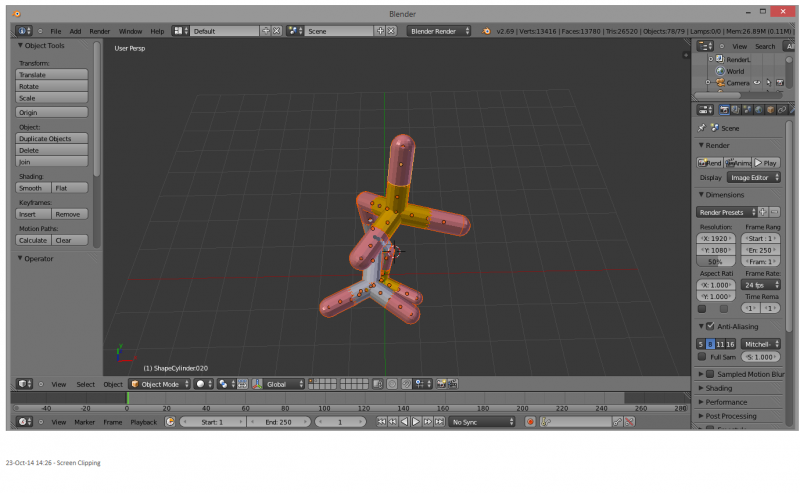
Task: Jump to the end frame in timeline
Action: [x=438, y=422]
